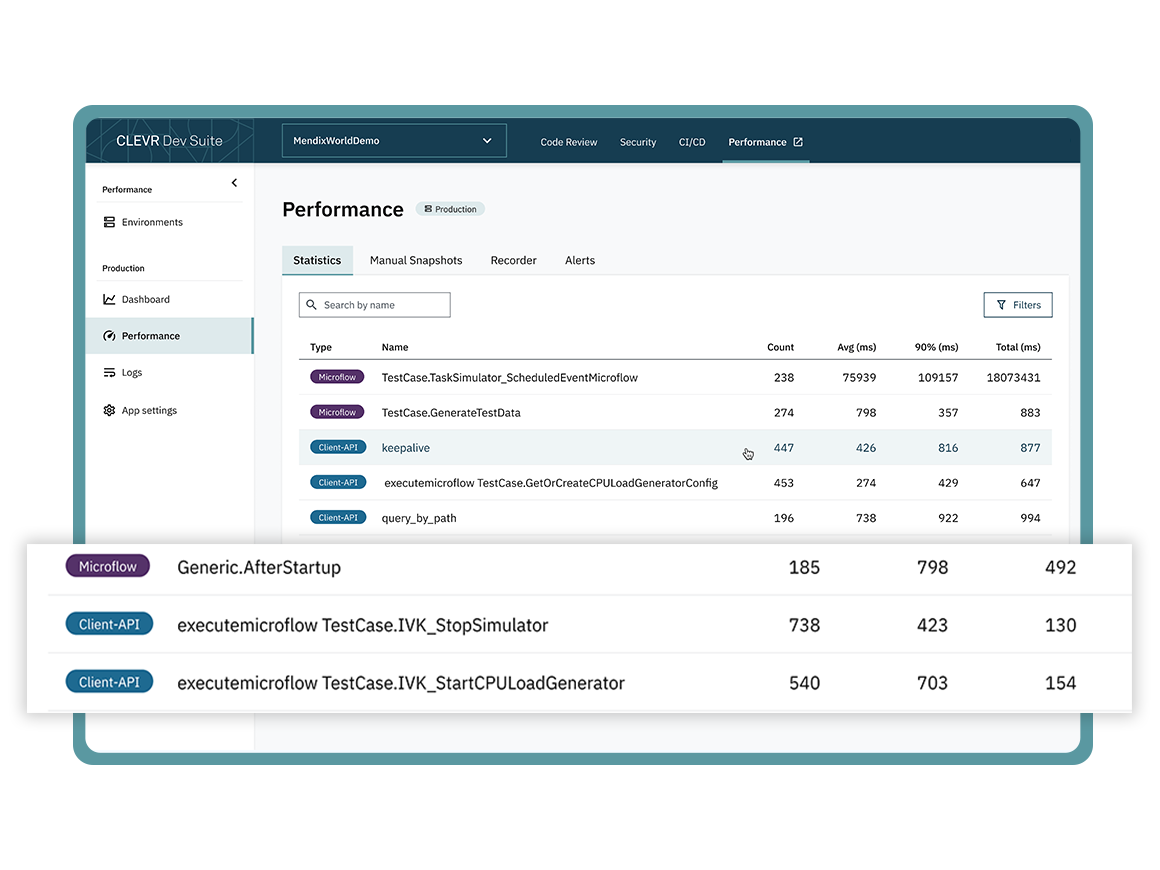Open the MendixWorldDemo project dropdown
The width and height of the screenshot is (1160, 870).
pyautogui.click(x=394, y=141)
